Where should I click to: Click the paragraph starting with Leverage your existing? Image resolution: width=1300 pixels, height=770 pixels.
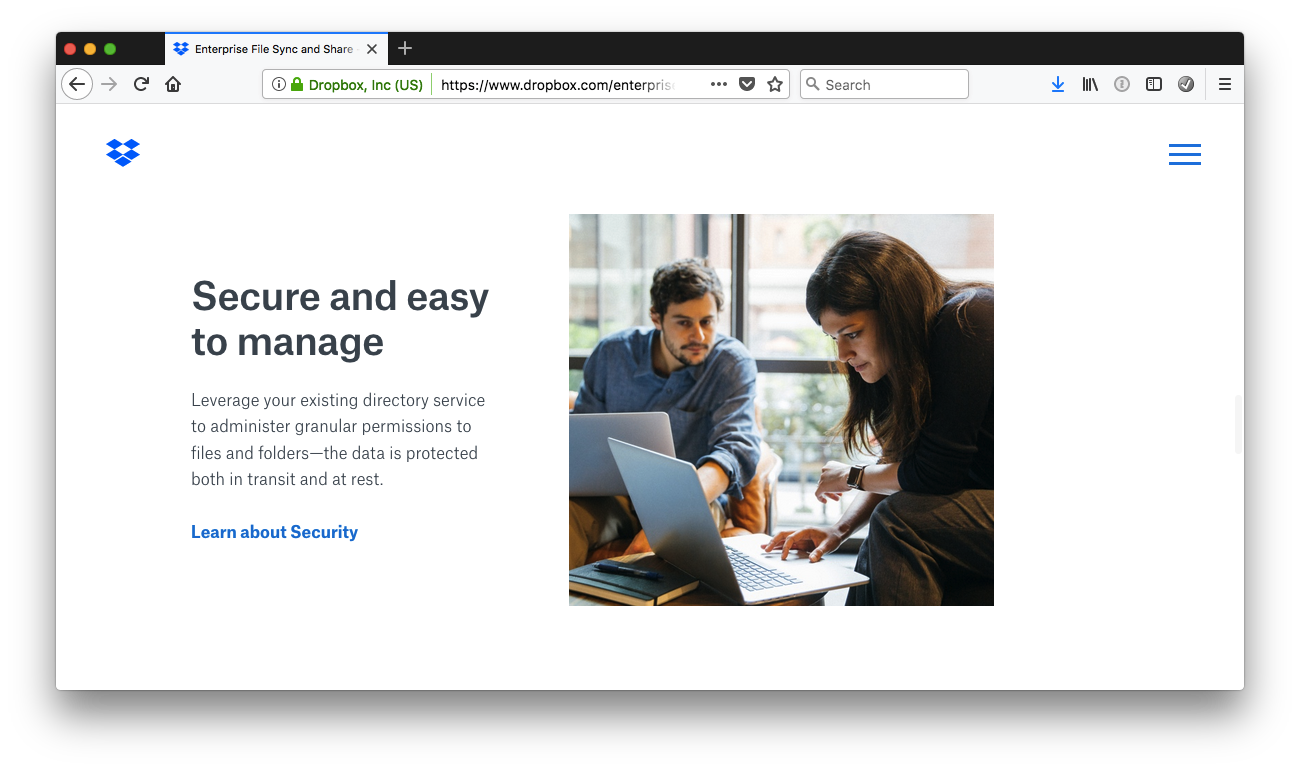point(338,440)
